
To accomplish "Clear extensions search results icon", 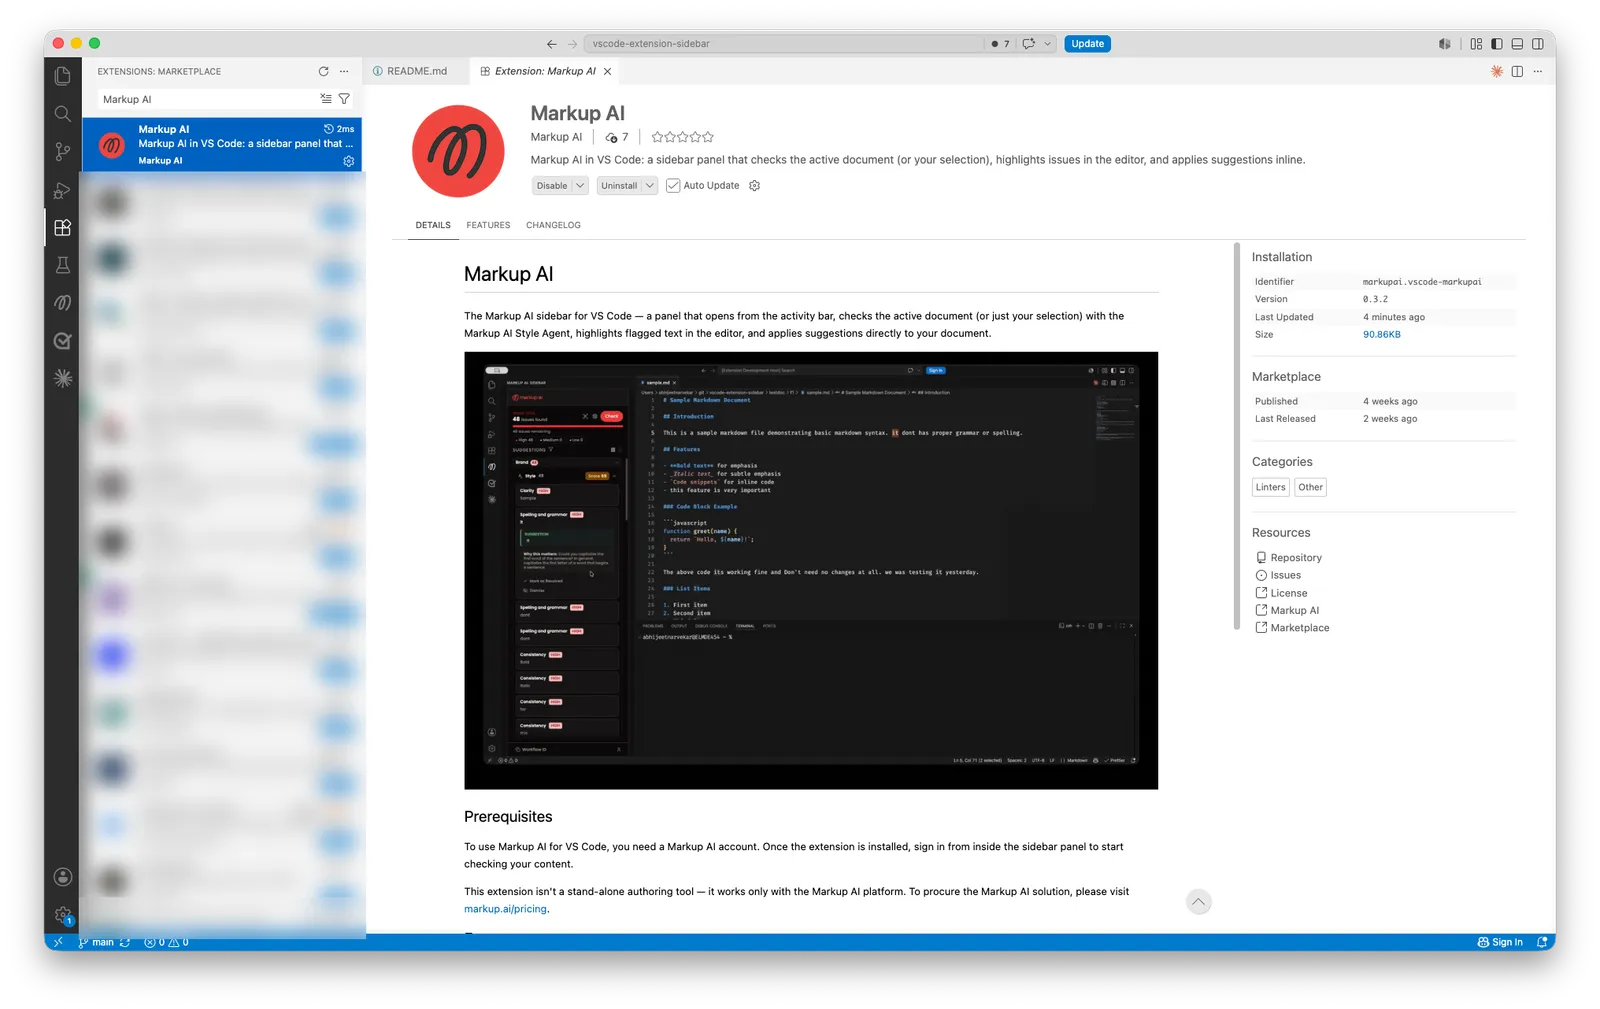I will click(x=325, y=99).
